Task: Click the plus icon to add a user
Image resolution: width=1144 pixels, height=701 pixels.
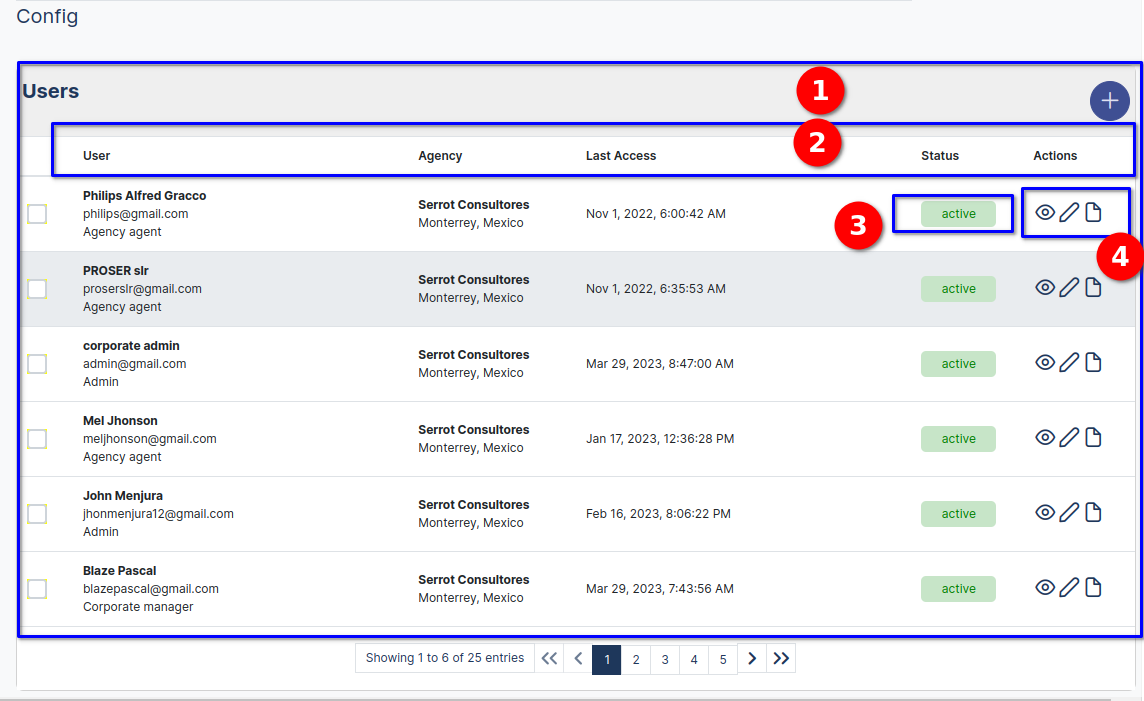Action: 1109,100
